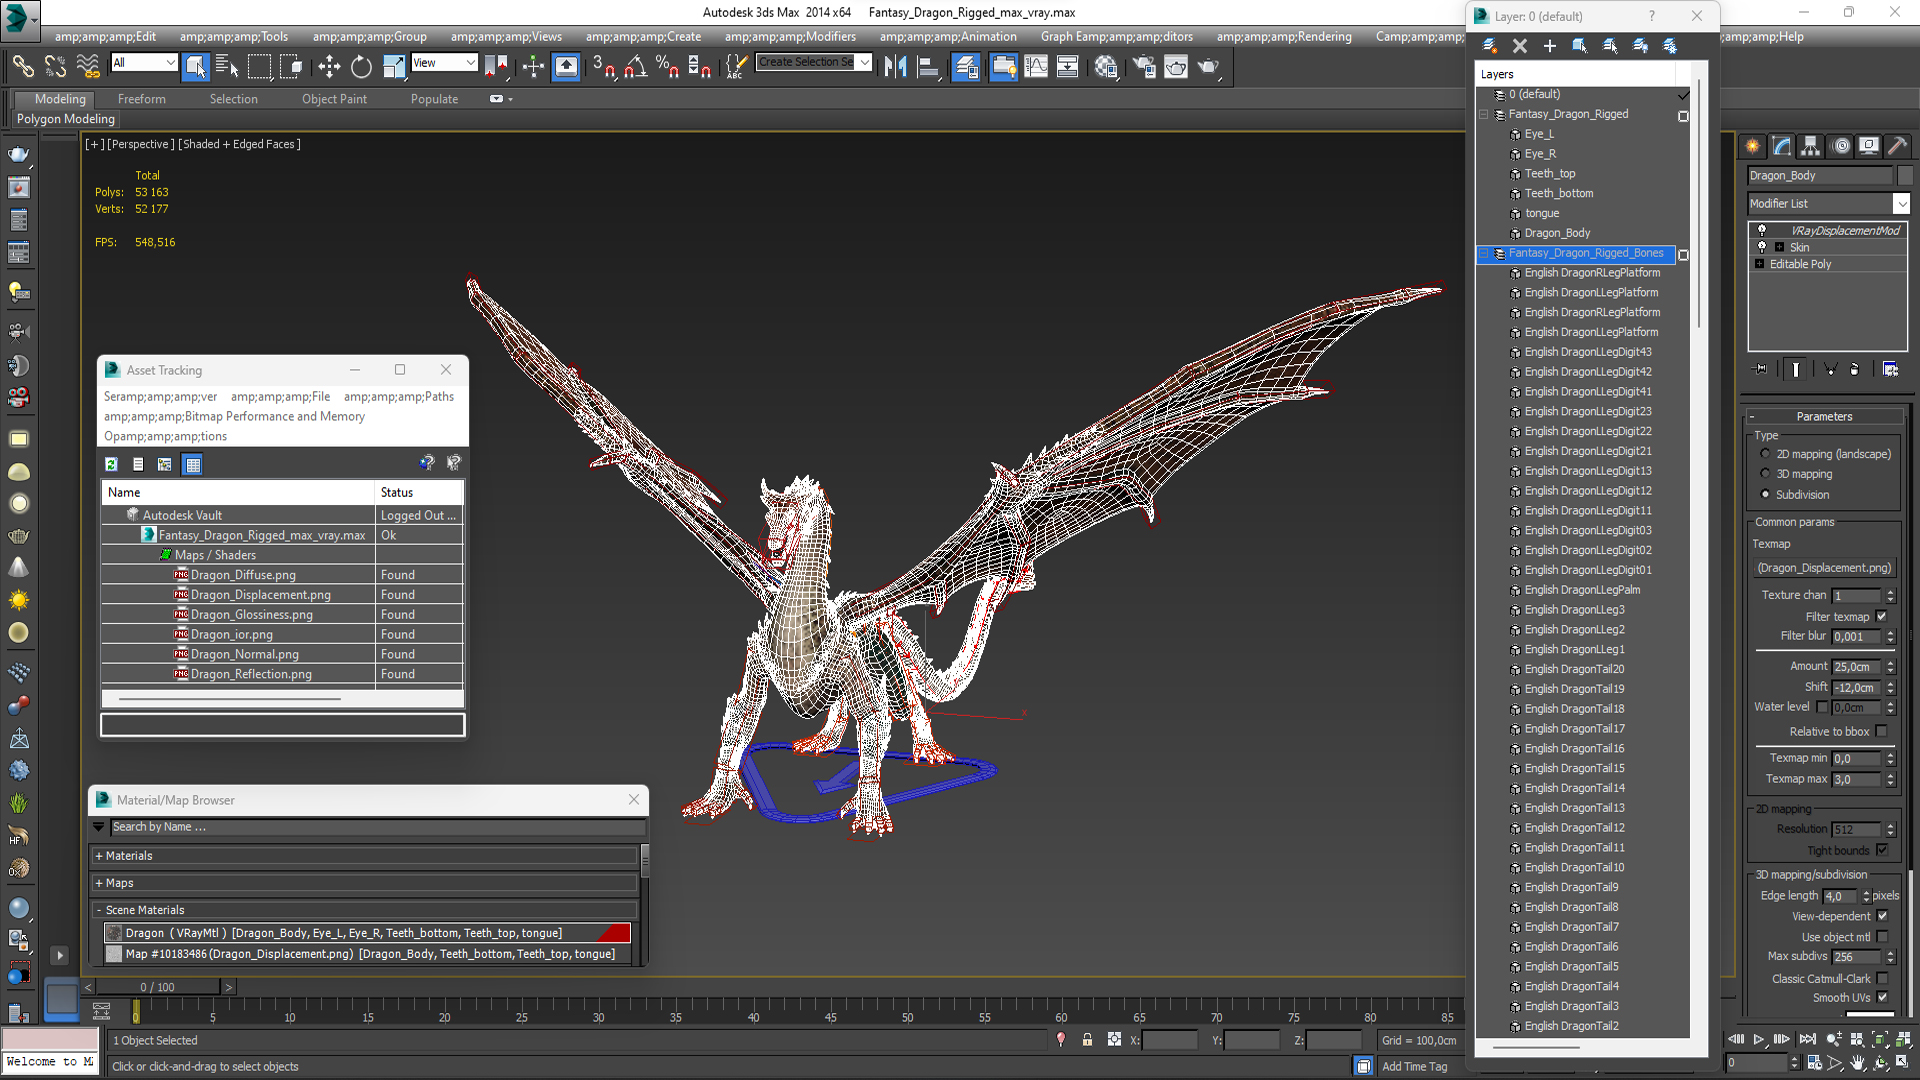This screenshot has height=1080, width=1920.
Task: Open the Hierarchy command panel tab
Action: [x=1811, y=146]
